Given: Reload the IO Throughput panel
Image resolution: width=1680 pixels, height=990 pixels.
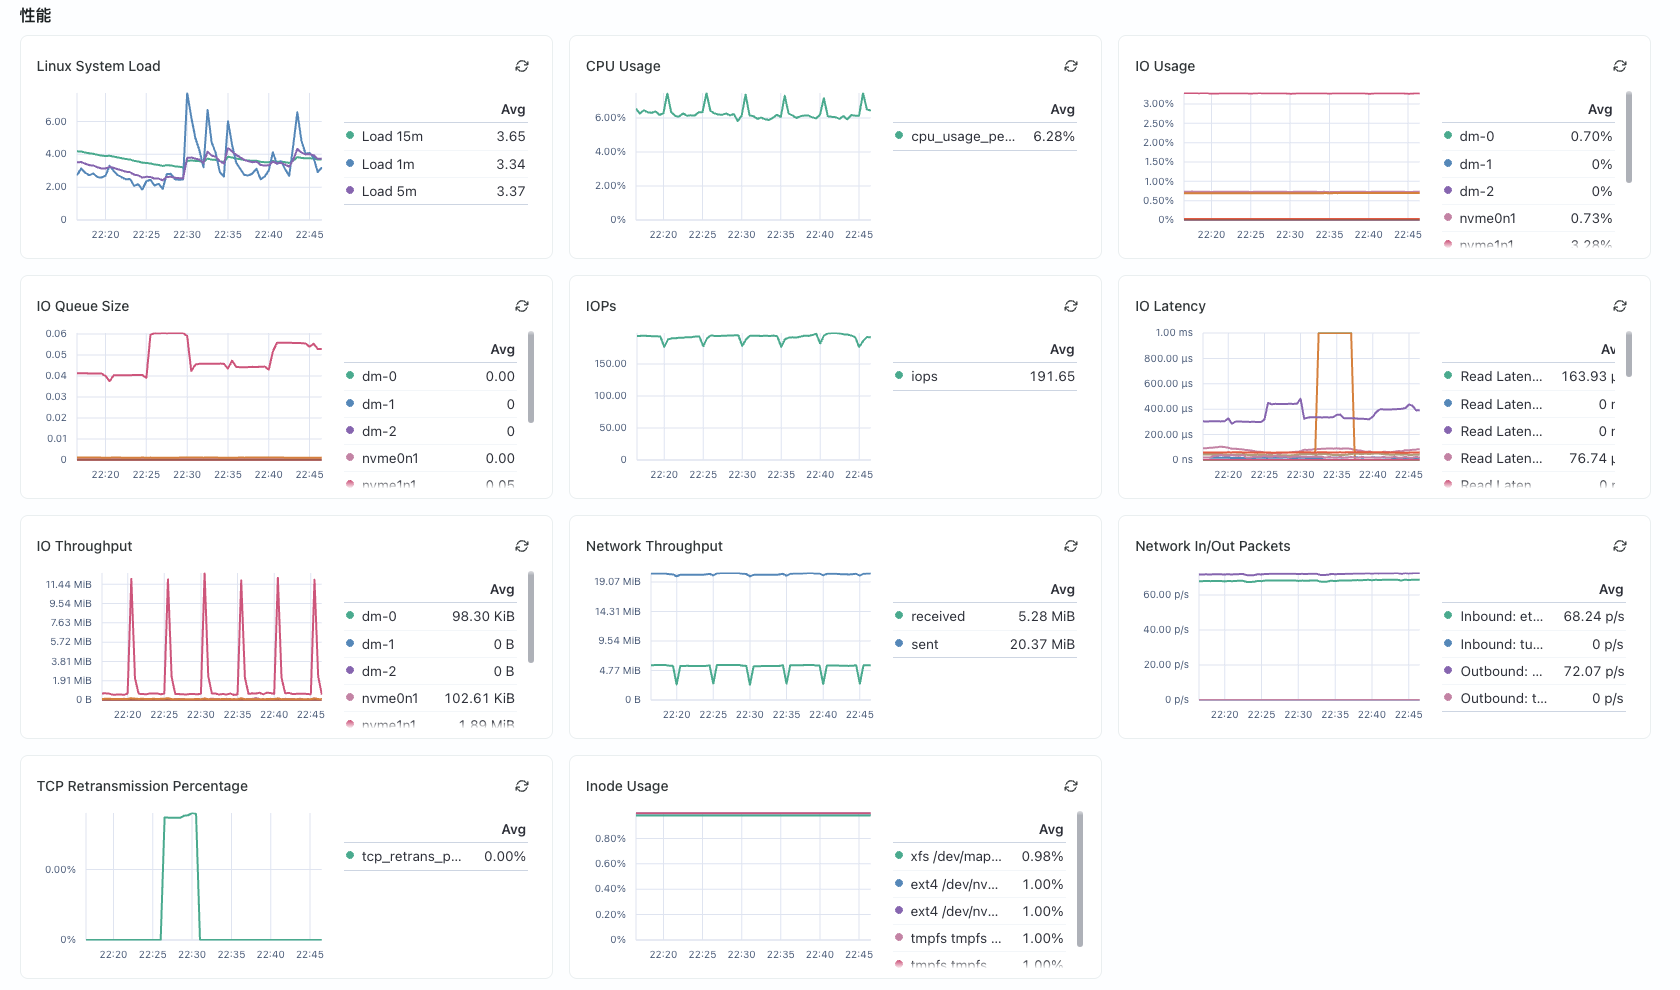Looking at the screenshot, I should [522, 546].
